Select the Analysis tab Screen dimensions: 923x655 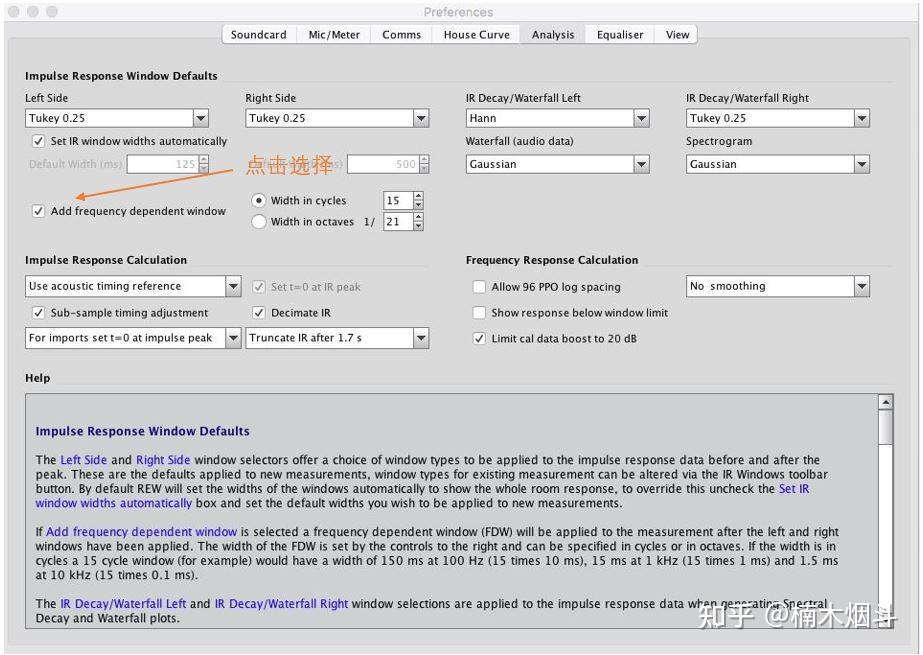[553, 35]
